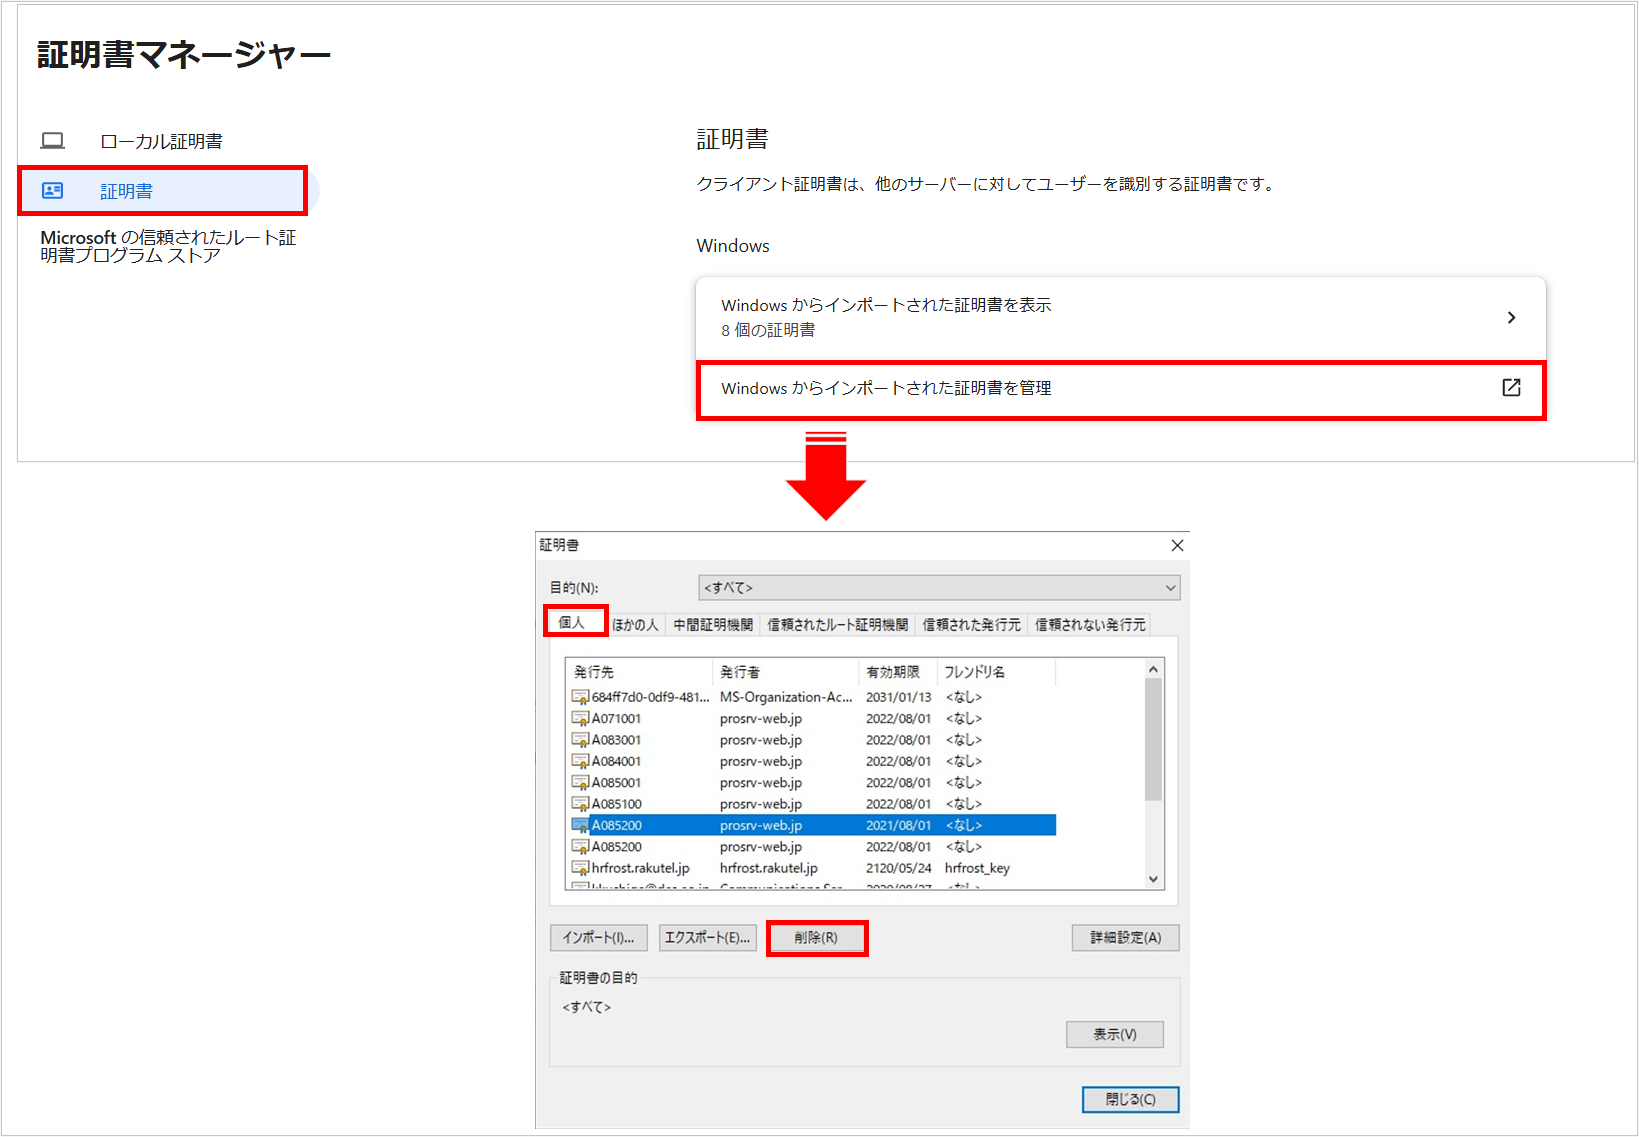1639x1137 pixels.
Task: Click the certificate list scroll up arrow
Action: pos(1153,669)
